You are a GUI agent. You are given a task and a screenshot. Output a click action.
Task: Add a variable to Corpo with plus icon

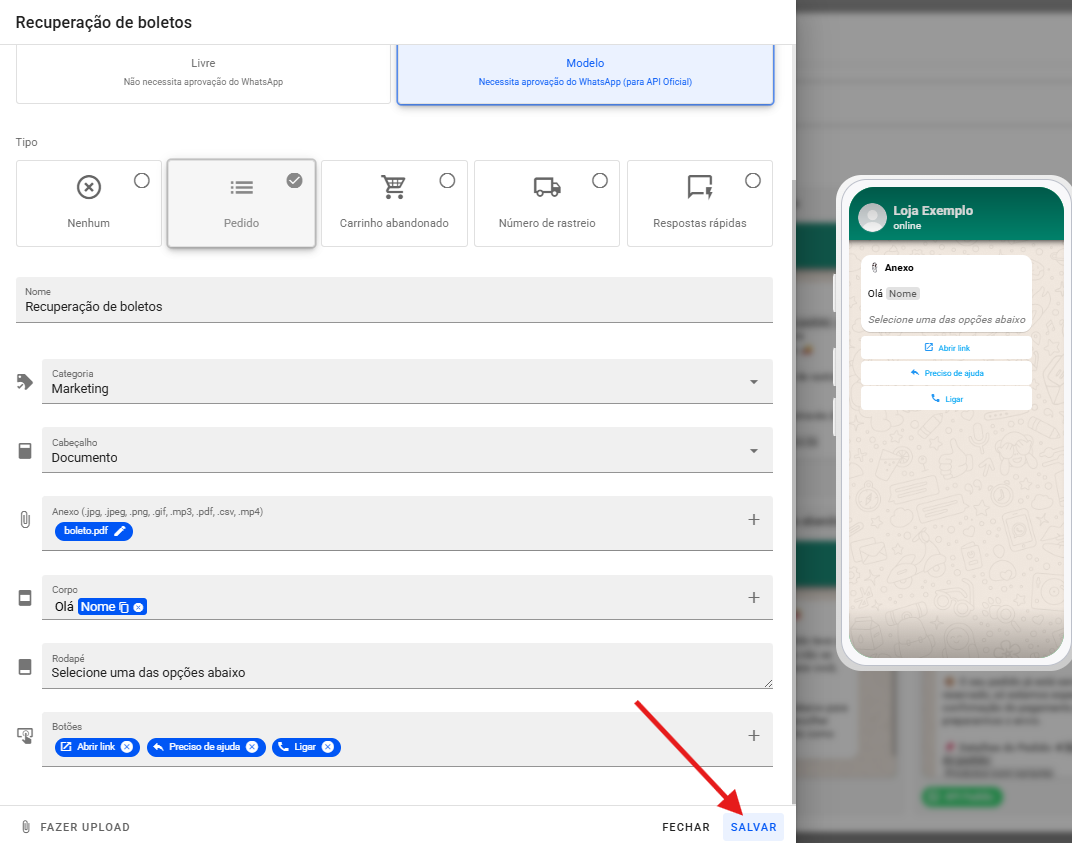click(754, 598)
